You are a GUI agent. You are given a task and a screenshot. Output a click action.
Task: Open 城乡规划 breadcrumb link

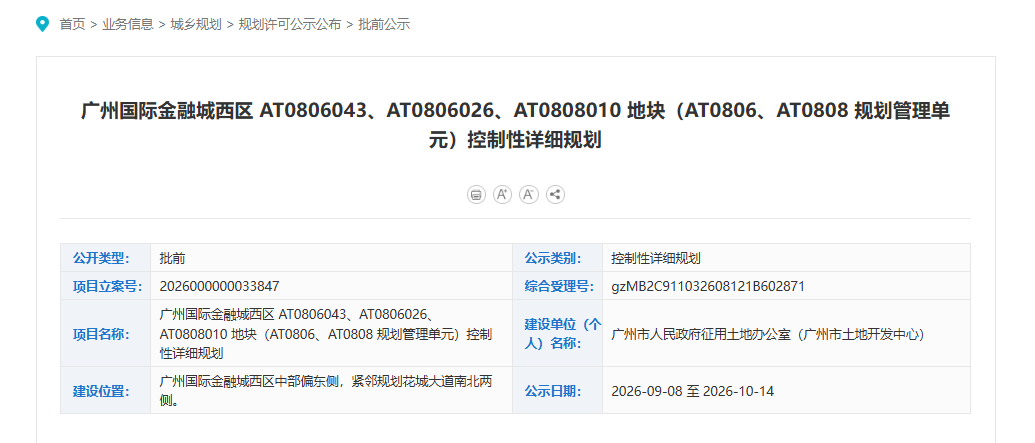point(195,24)
